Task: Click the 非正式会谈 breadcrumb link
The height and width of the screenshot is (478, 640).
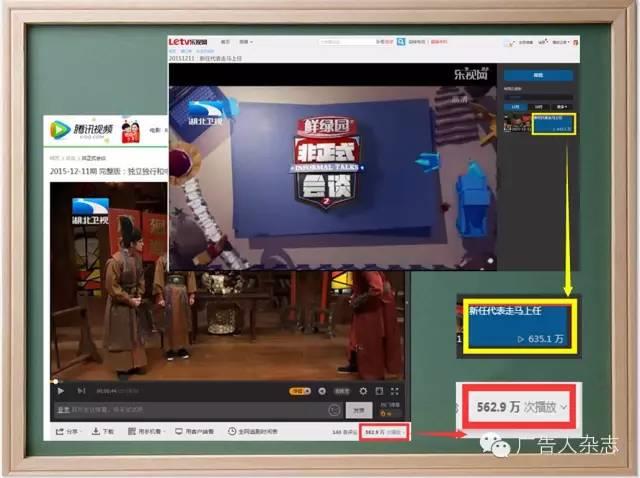Action: 93,158
